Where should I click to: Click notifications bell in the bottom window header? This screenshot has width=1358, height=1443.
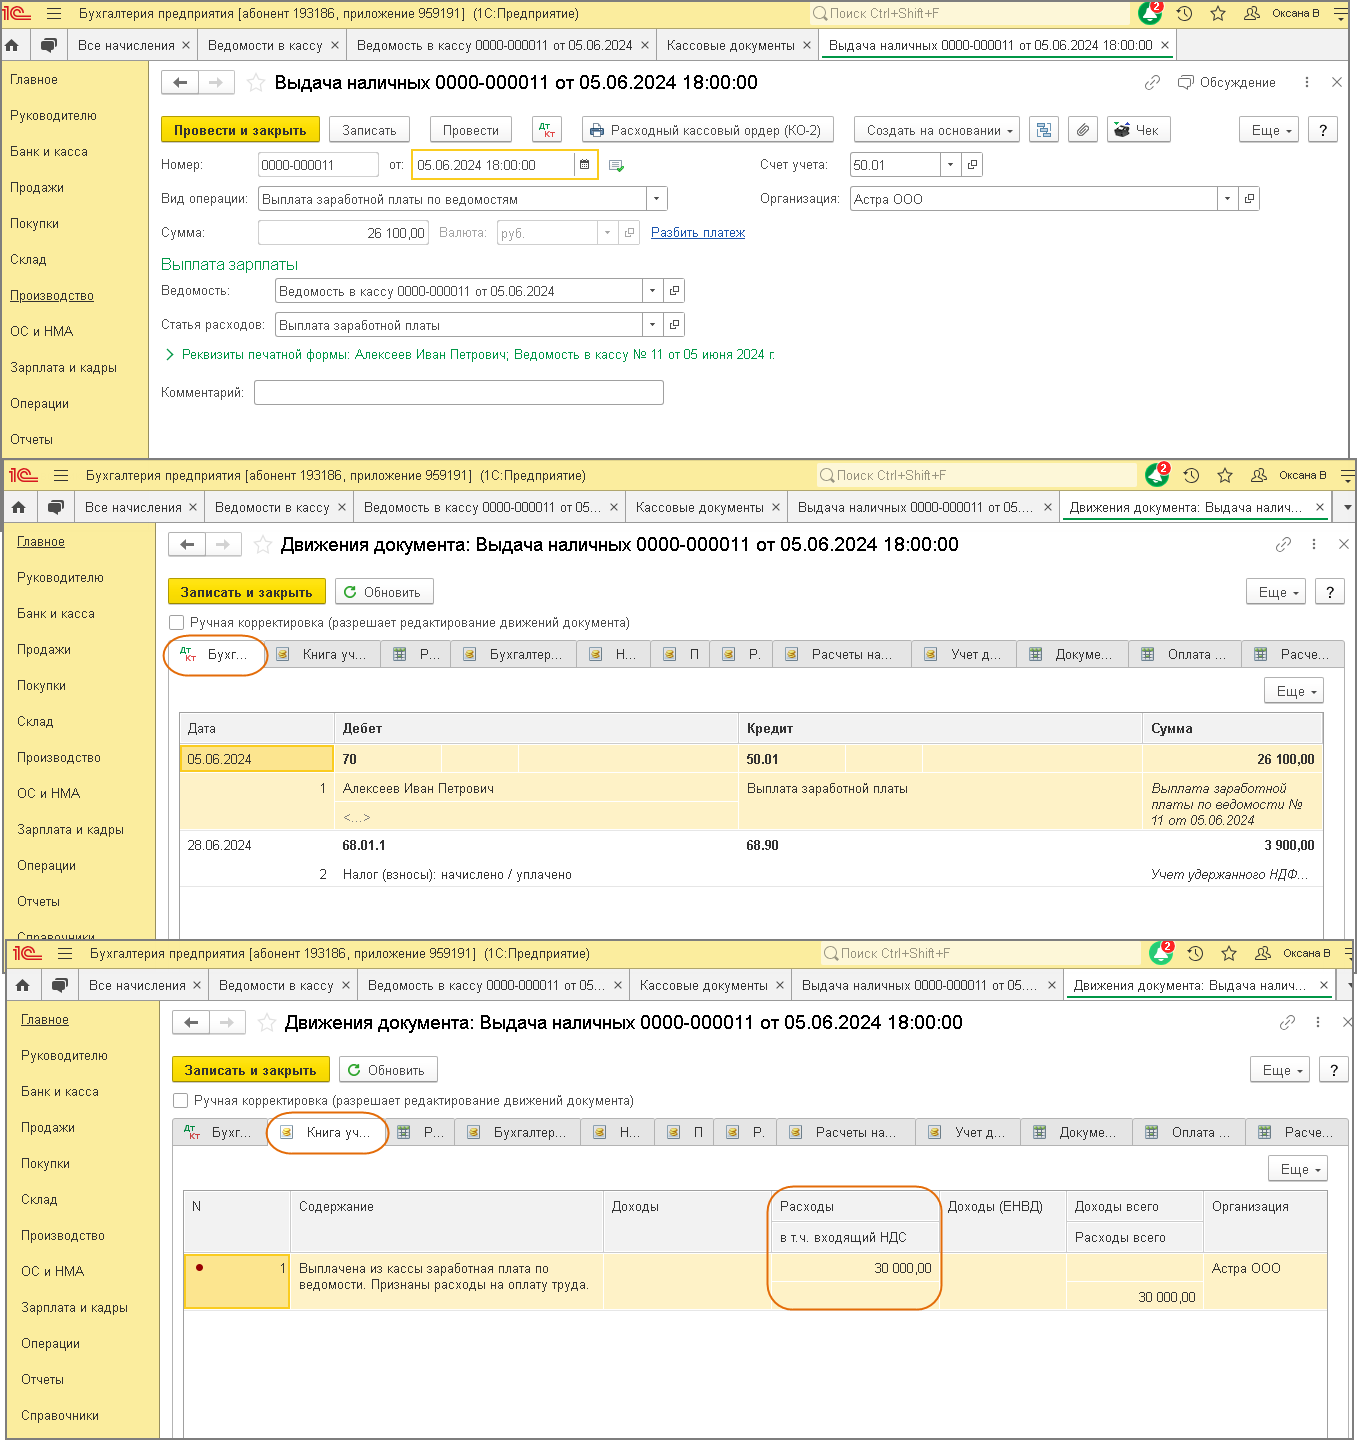(1161, 953)
